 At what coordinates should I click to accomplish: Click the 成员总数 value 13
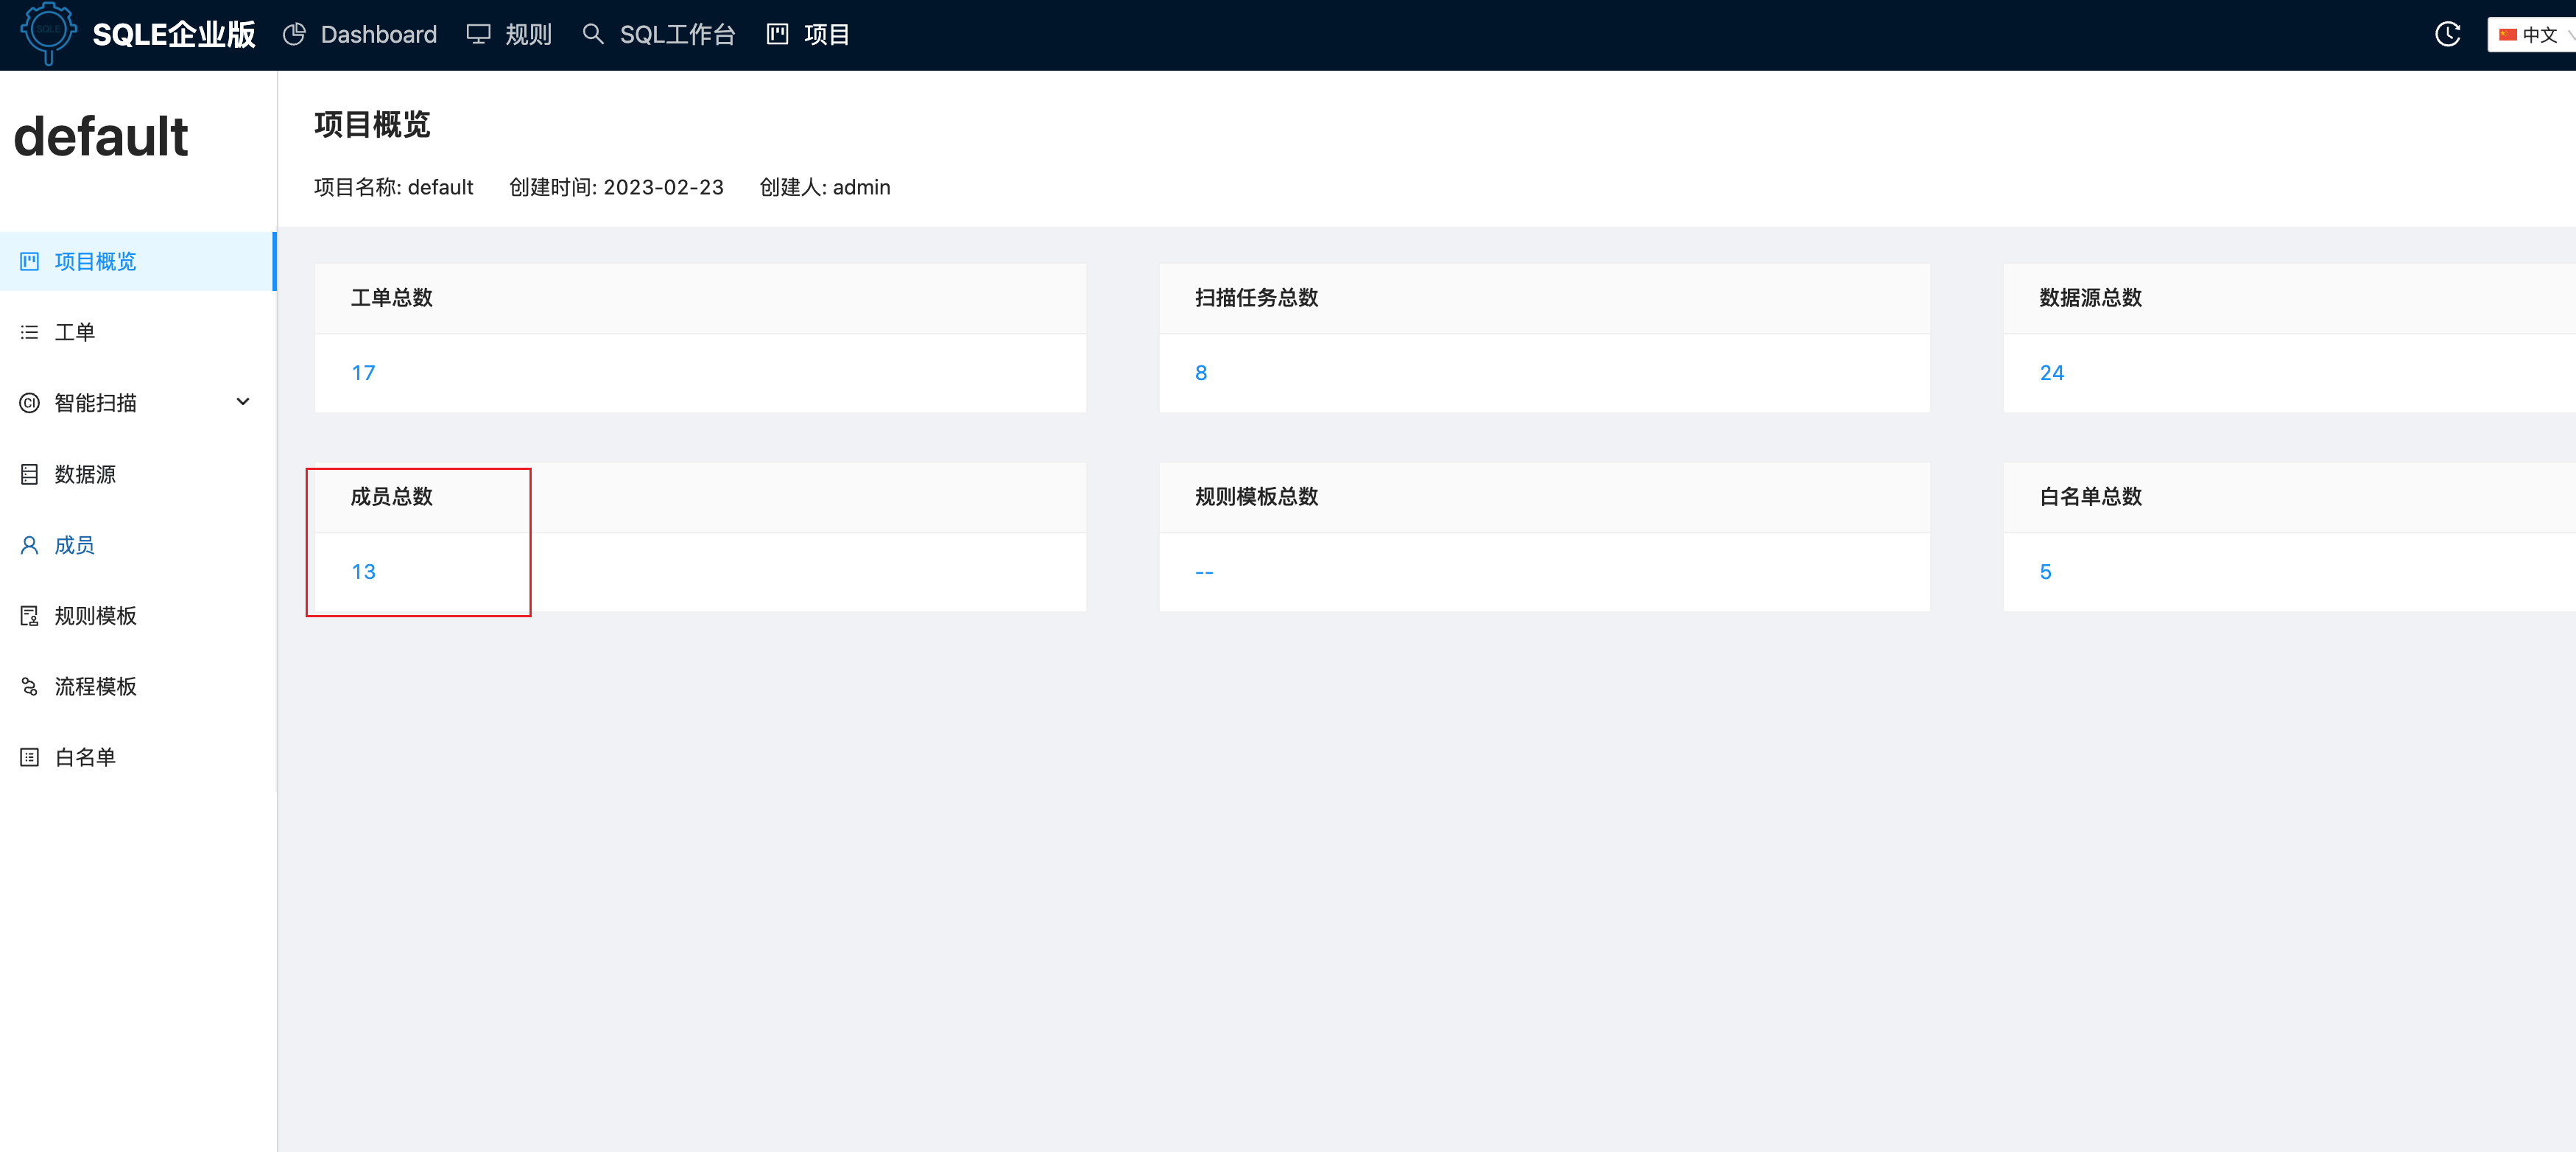point(363,572)
